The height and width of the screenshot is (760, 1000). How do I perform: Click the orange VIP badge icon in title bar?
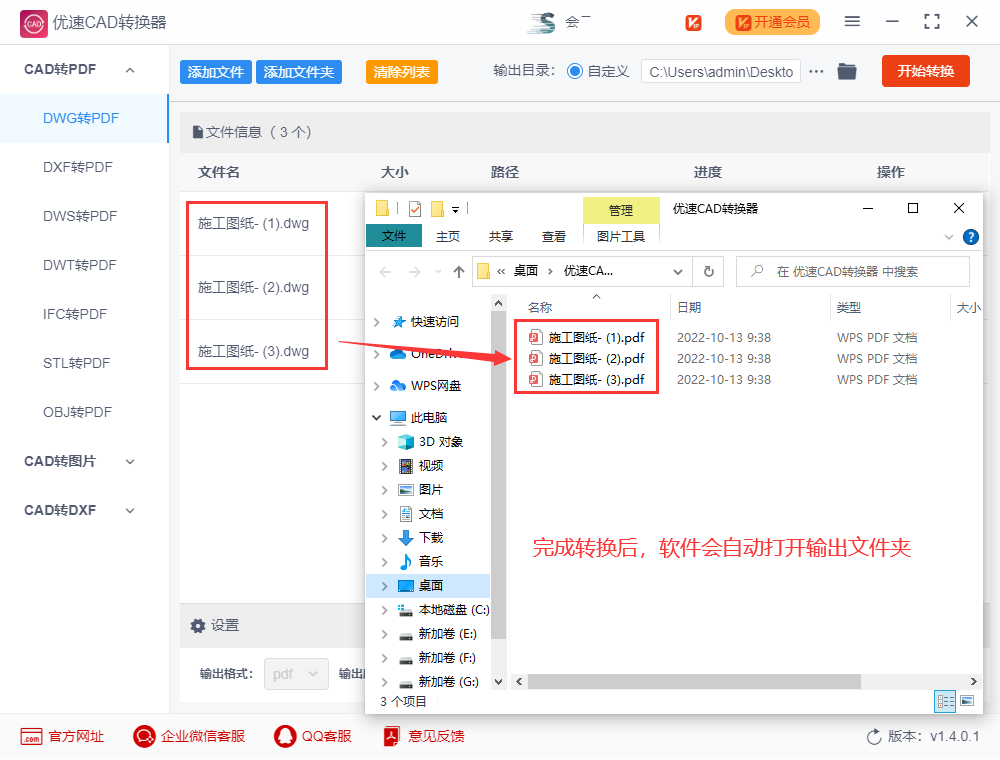click(x=693, y=23)
